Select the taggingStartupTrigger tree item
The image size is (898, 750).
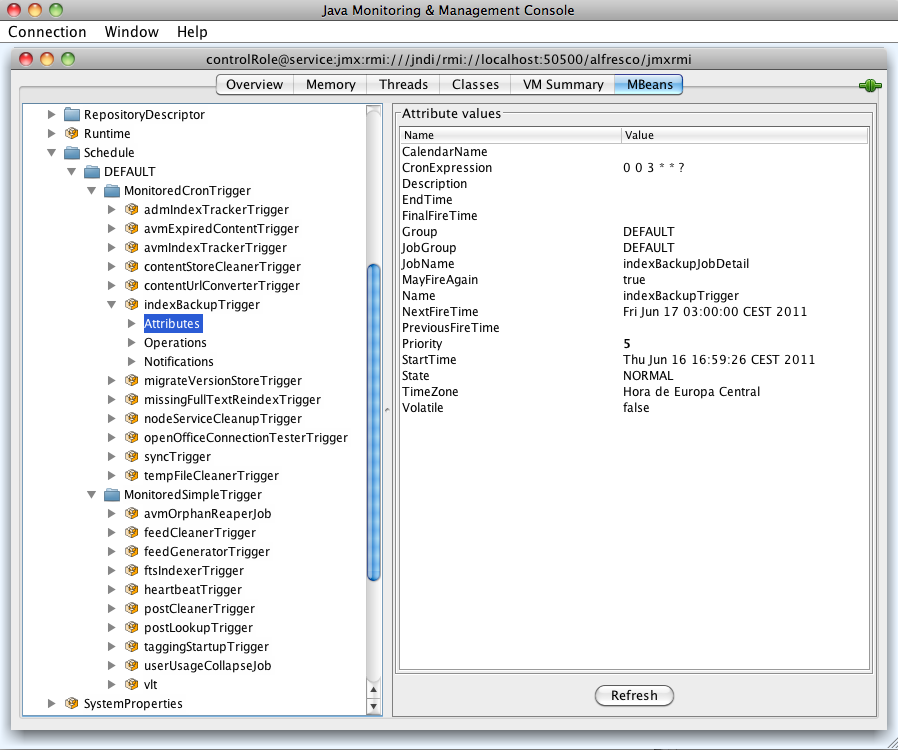[206, 646]
